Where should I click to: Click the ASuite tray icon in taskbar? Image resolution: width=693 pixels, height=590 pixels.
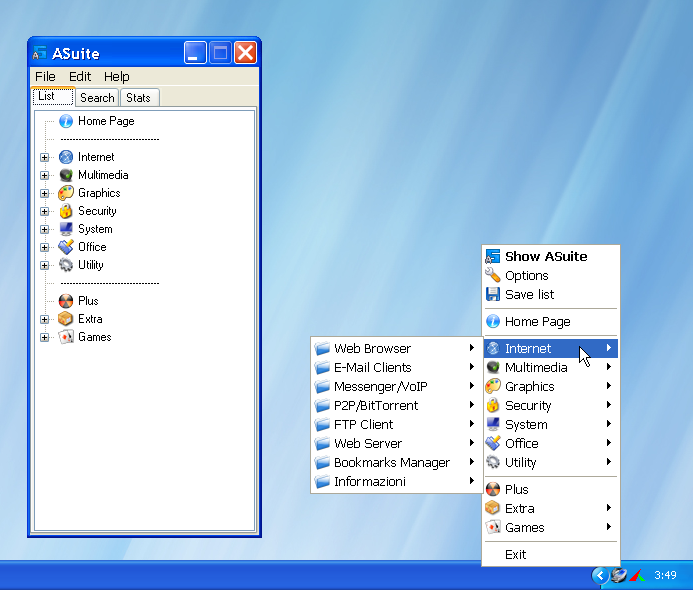619,575
